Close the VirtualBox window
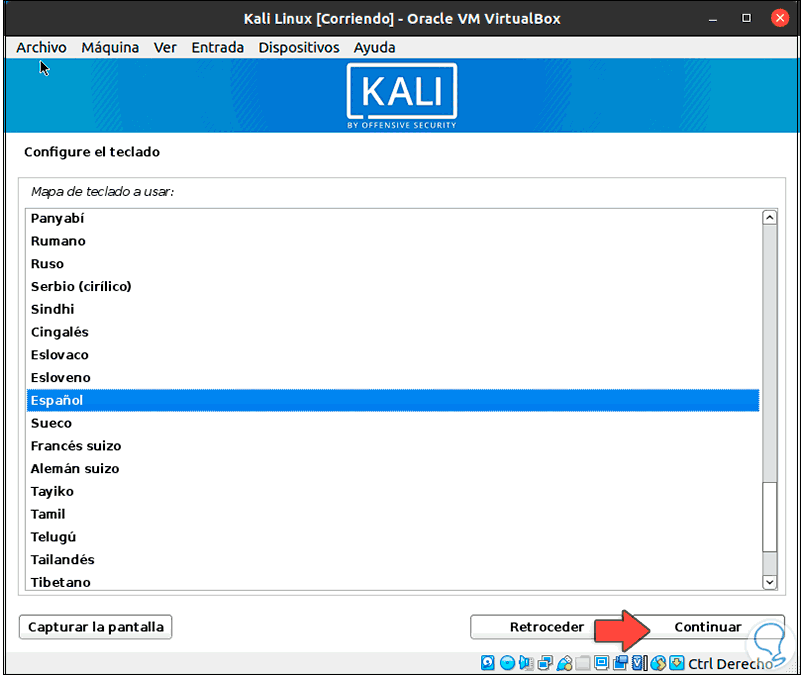This screenshot has height=675, width=804. click(x=779, y=18)
